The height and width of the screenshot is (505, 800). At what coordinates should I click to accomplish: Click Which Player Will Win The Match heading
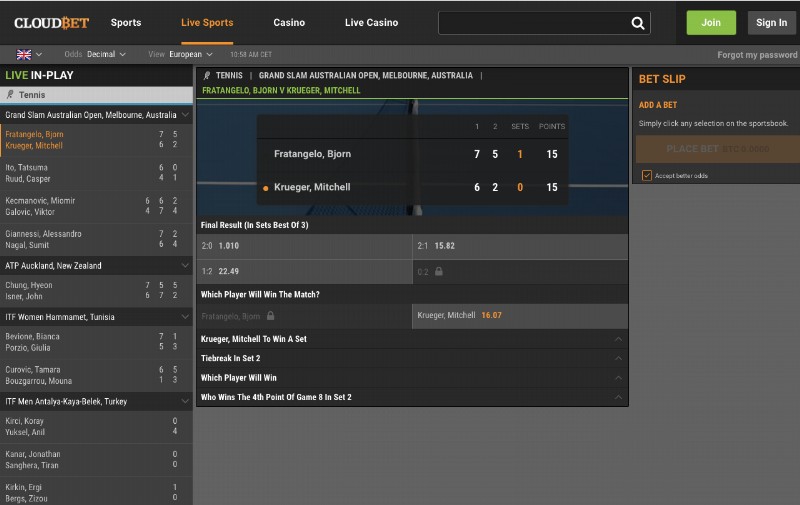260,294
